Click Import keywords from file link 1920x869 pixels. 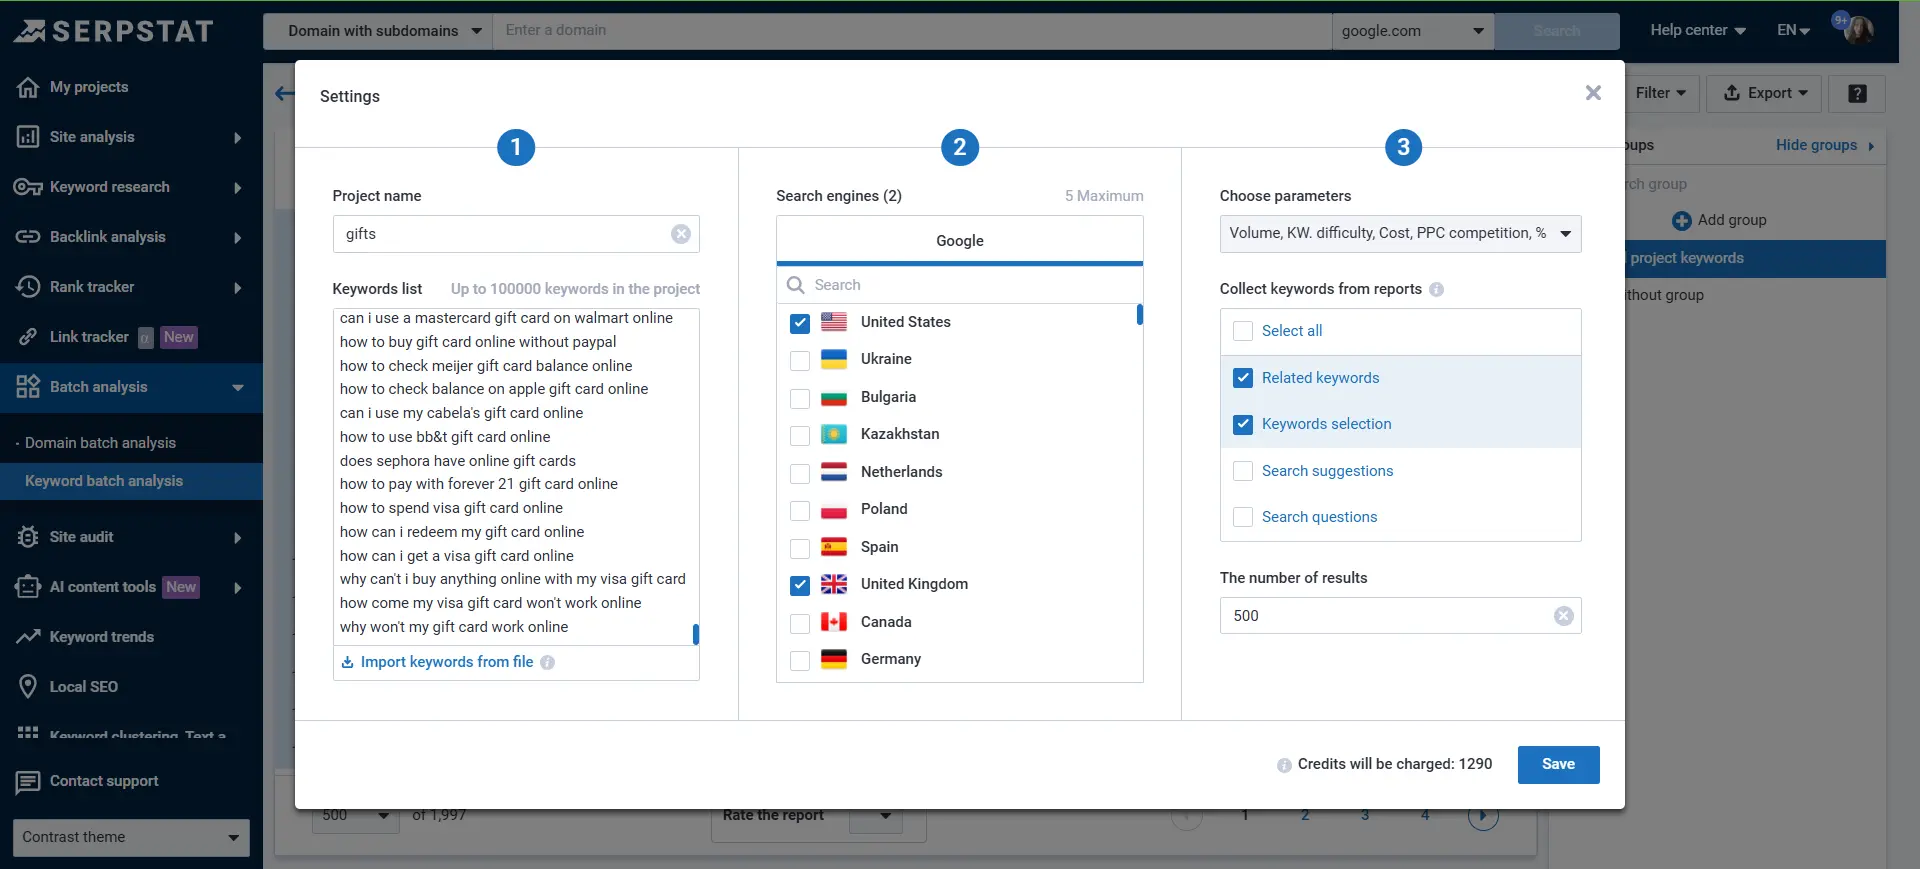(x=446, y=662)
